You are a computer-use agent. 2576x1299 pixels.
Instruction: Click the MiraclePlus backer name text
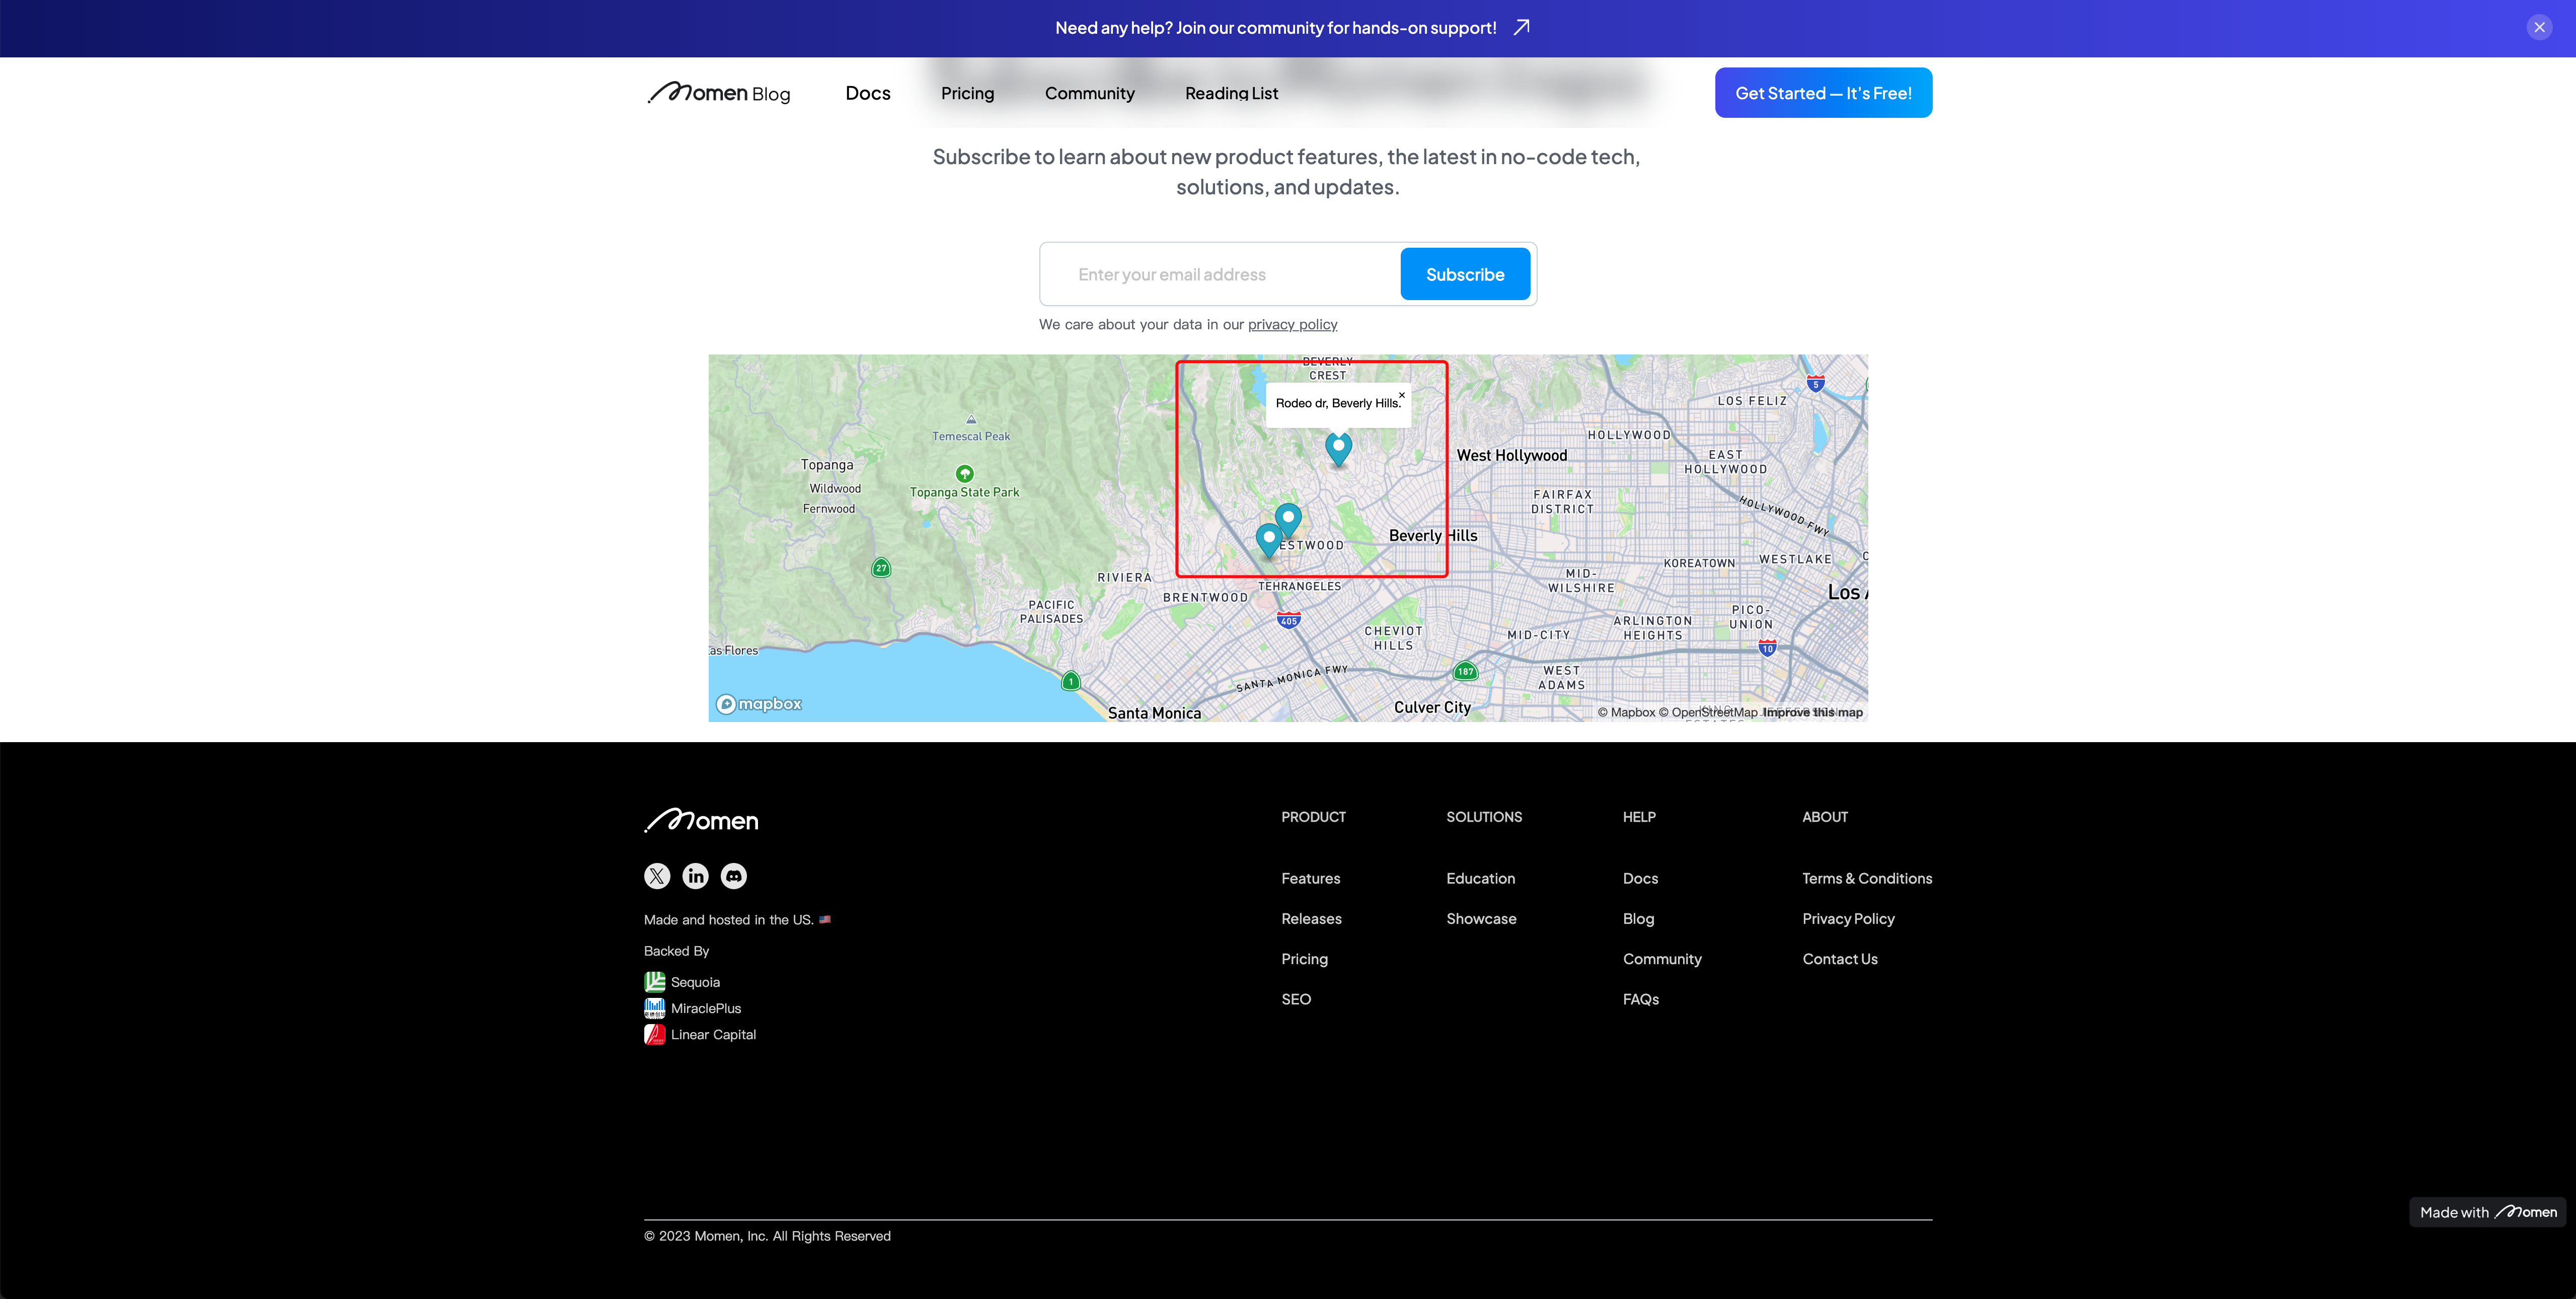click(x=706, y=1008)
